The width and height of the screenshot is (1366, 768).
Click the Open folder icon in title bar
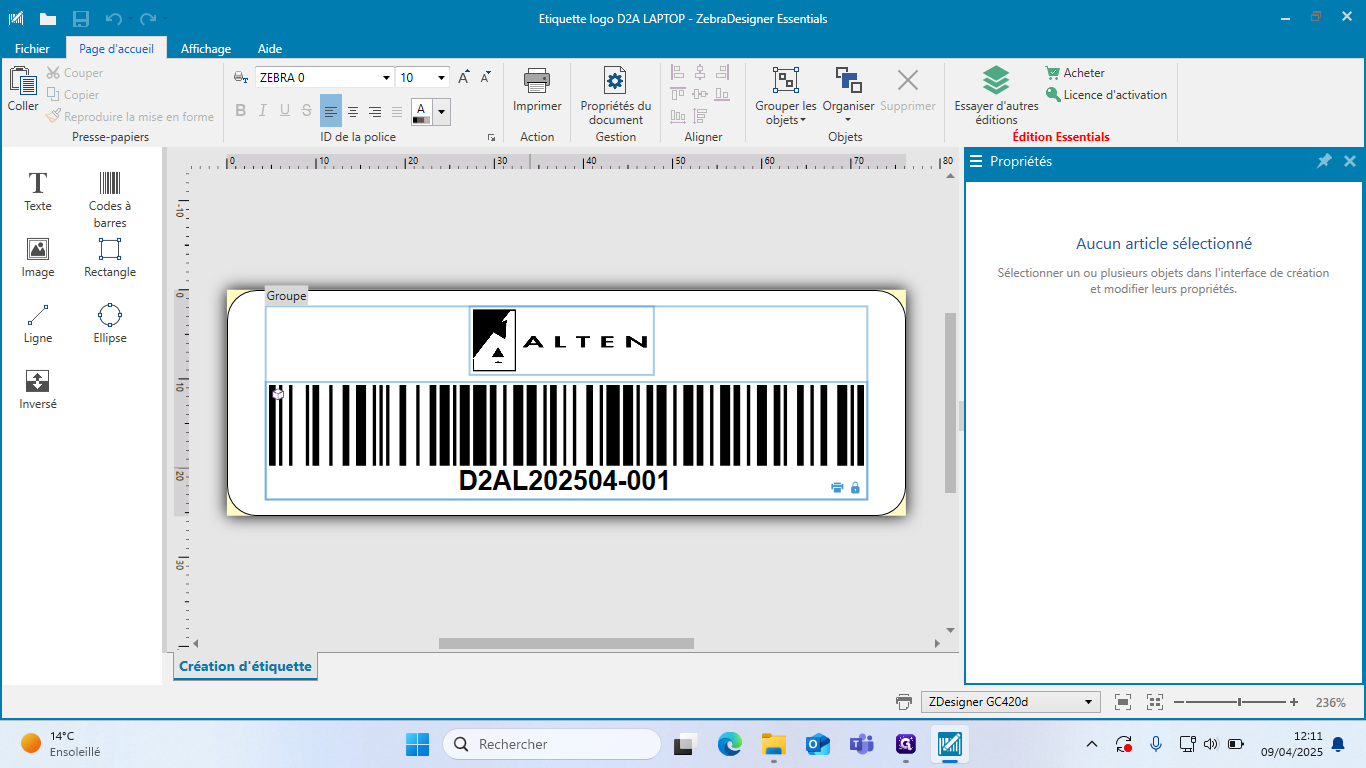48,18
